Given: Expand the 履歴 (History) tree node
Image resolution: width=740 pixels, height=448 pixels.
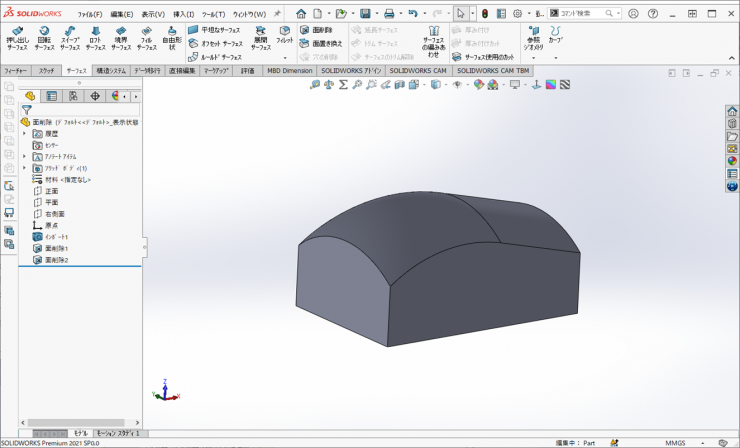Looking at the screenshot, I should [24, 133].
